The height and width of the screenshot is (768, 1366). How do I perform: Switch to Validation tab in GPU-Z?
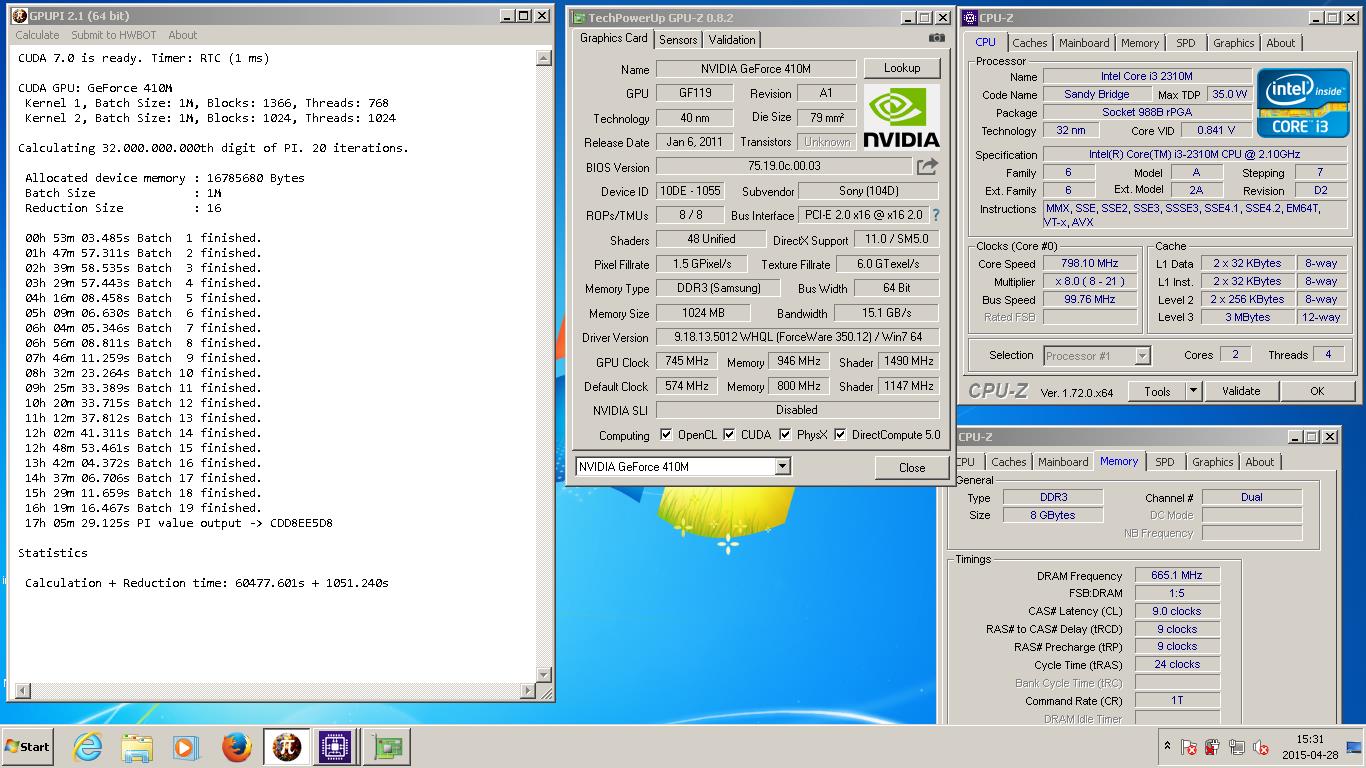(x=732, y=39)
